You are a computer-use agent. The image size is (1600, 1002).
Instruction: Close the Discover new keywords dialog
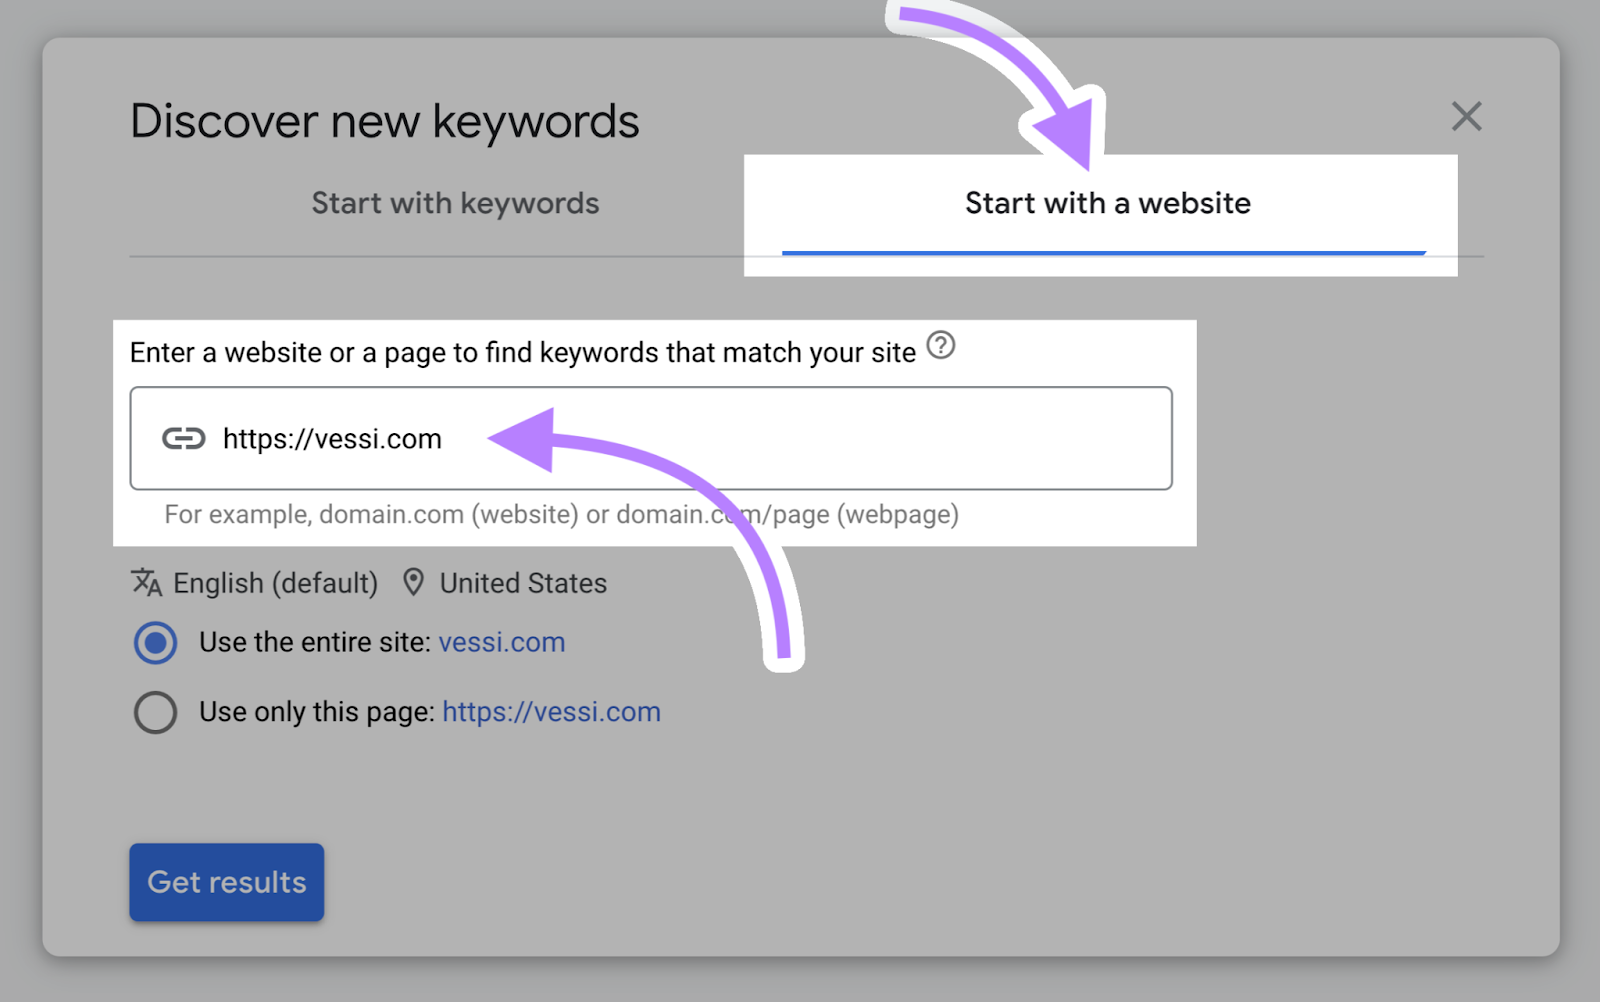coord(1466,116)
